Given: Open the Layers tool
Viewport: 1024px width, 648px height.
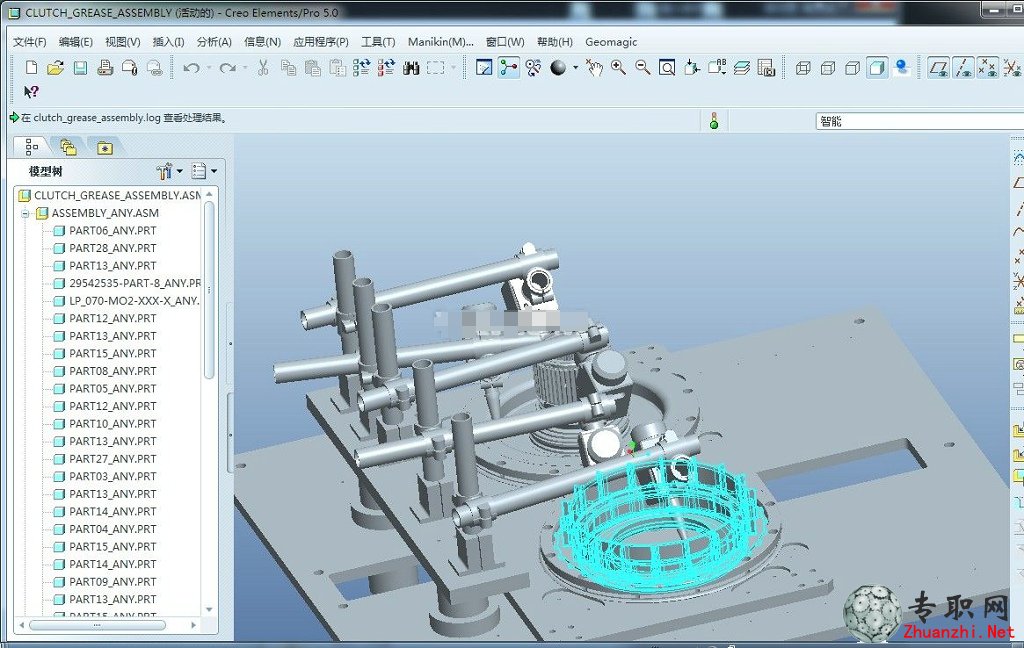Looking at the screenshot, I should [741, 67].
